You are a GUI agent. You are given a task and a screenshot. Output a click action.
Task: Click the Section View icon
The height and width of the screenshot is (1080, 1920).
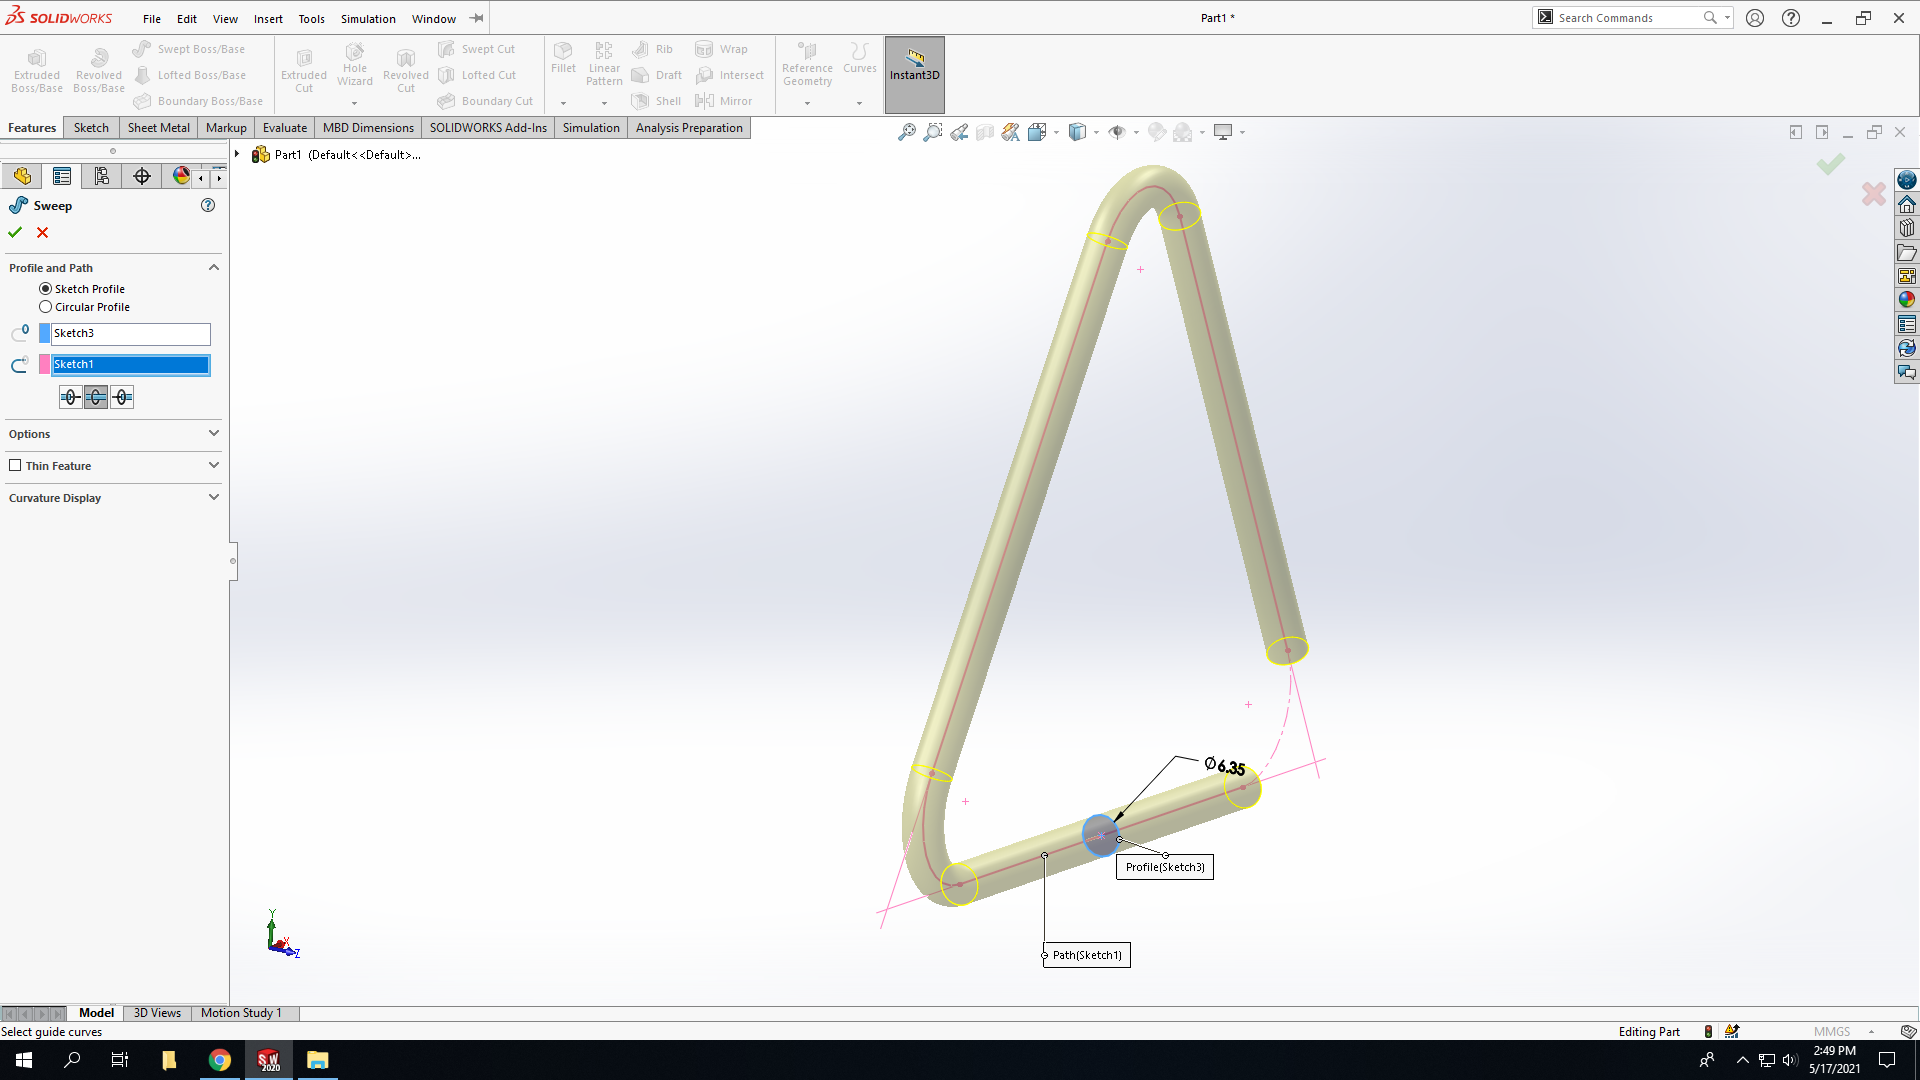pyautogui.click(x=985, y=132)
